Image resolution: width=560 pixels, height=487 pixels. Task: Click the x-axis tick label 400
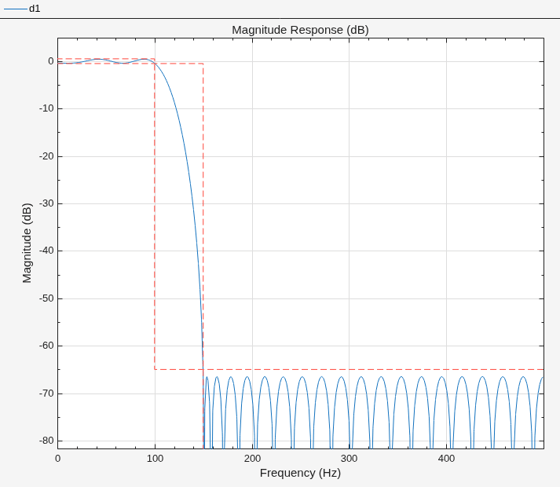pyautogui.click(x=446, y=458)
